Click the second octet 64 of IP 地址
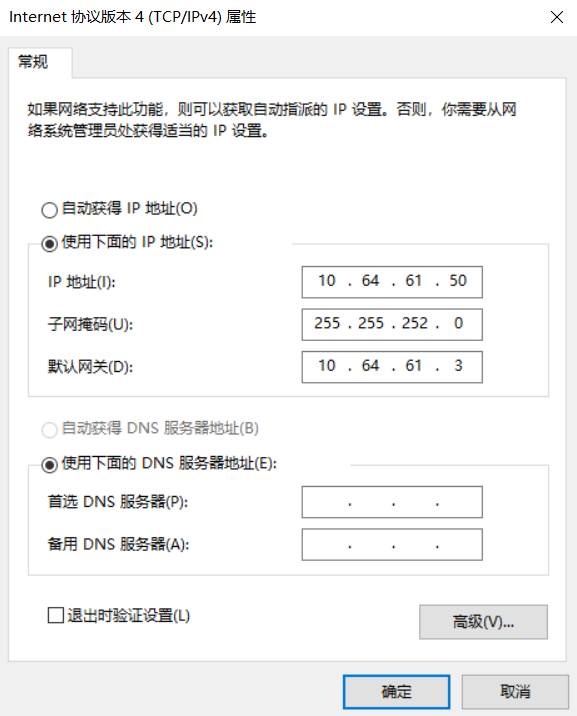Image resolution: width=577 pixels, height=716 pixels. pos(370,281)
